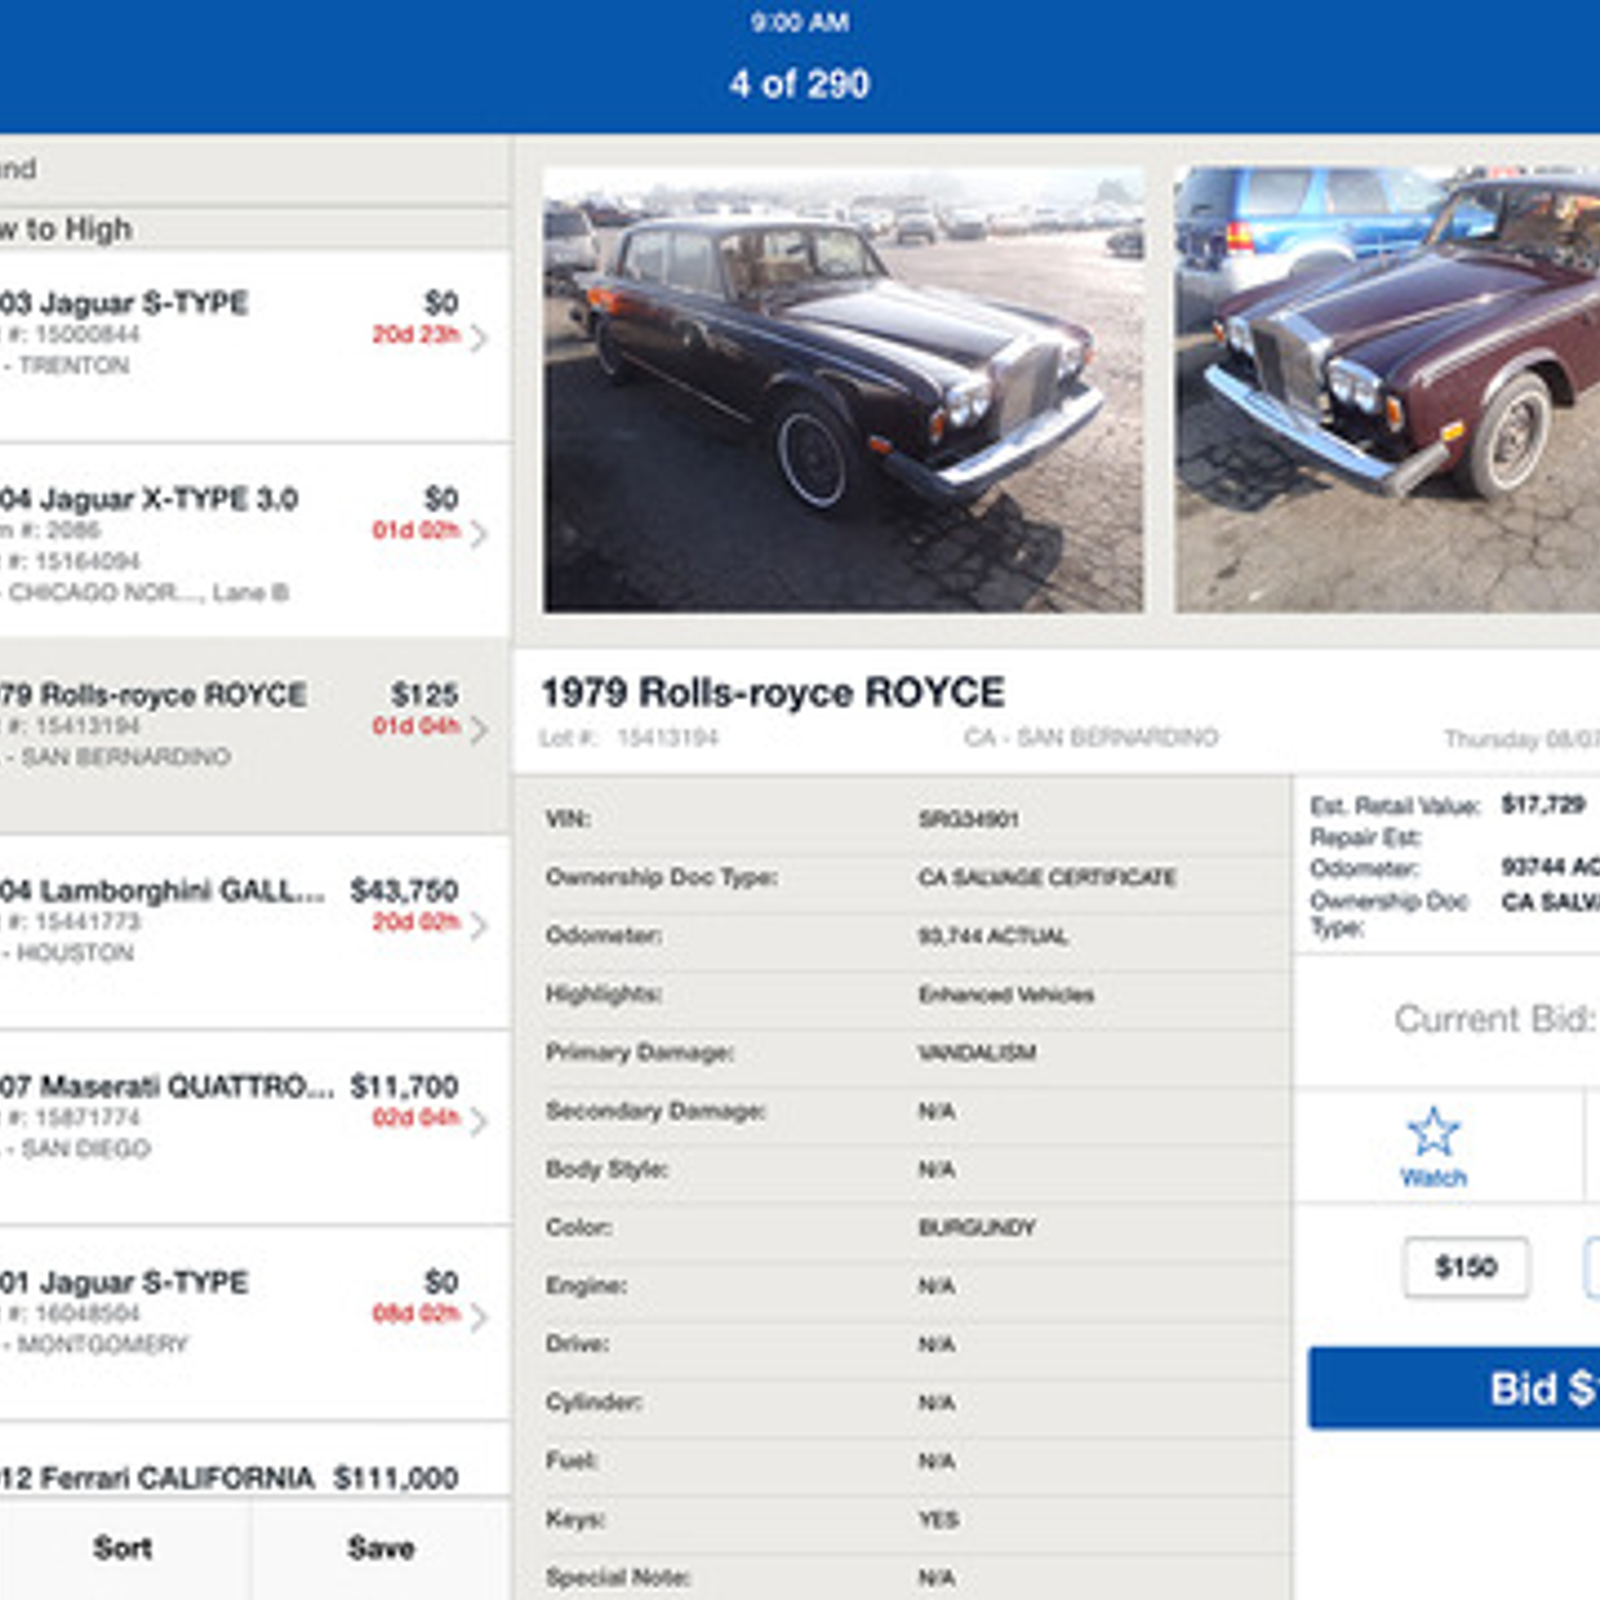Open the 03 Jaguar S-TYPE row chevron
The image size is (1600, 1600).
pyautogui.click(x=479, y=338)
